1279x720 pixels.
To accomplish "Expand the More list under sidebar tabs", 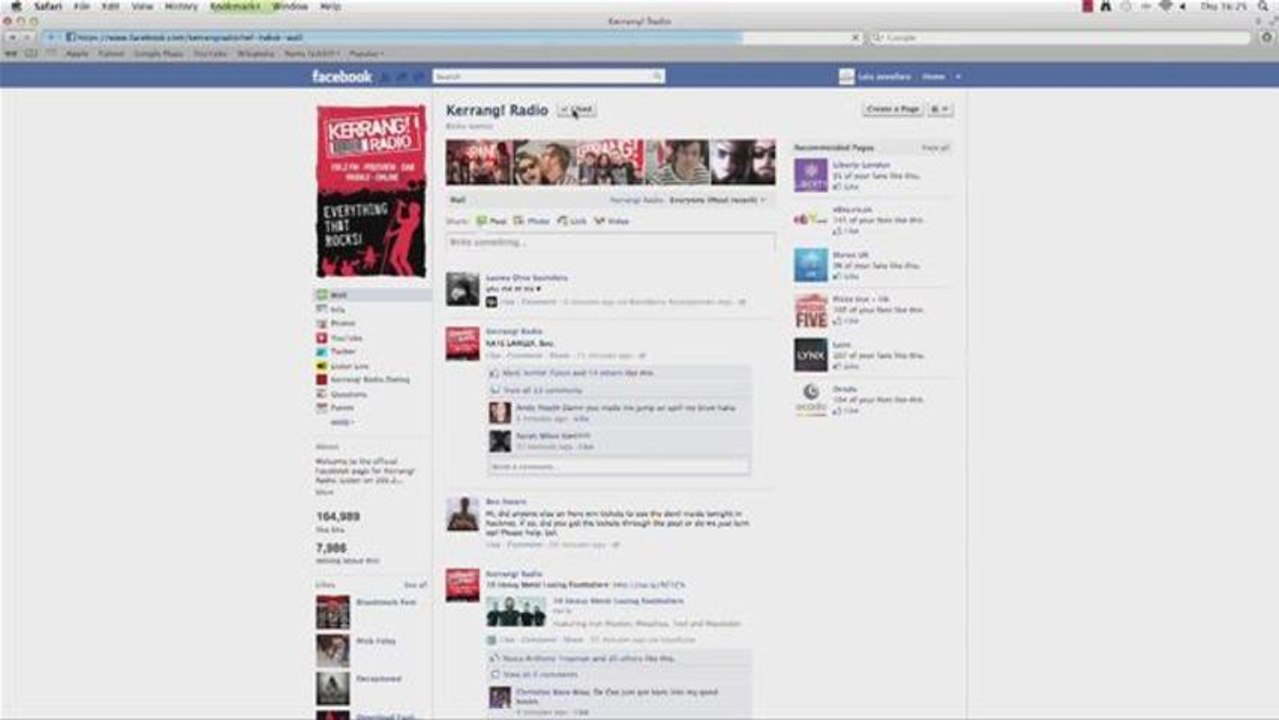I will click(342, 422).
